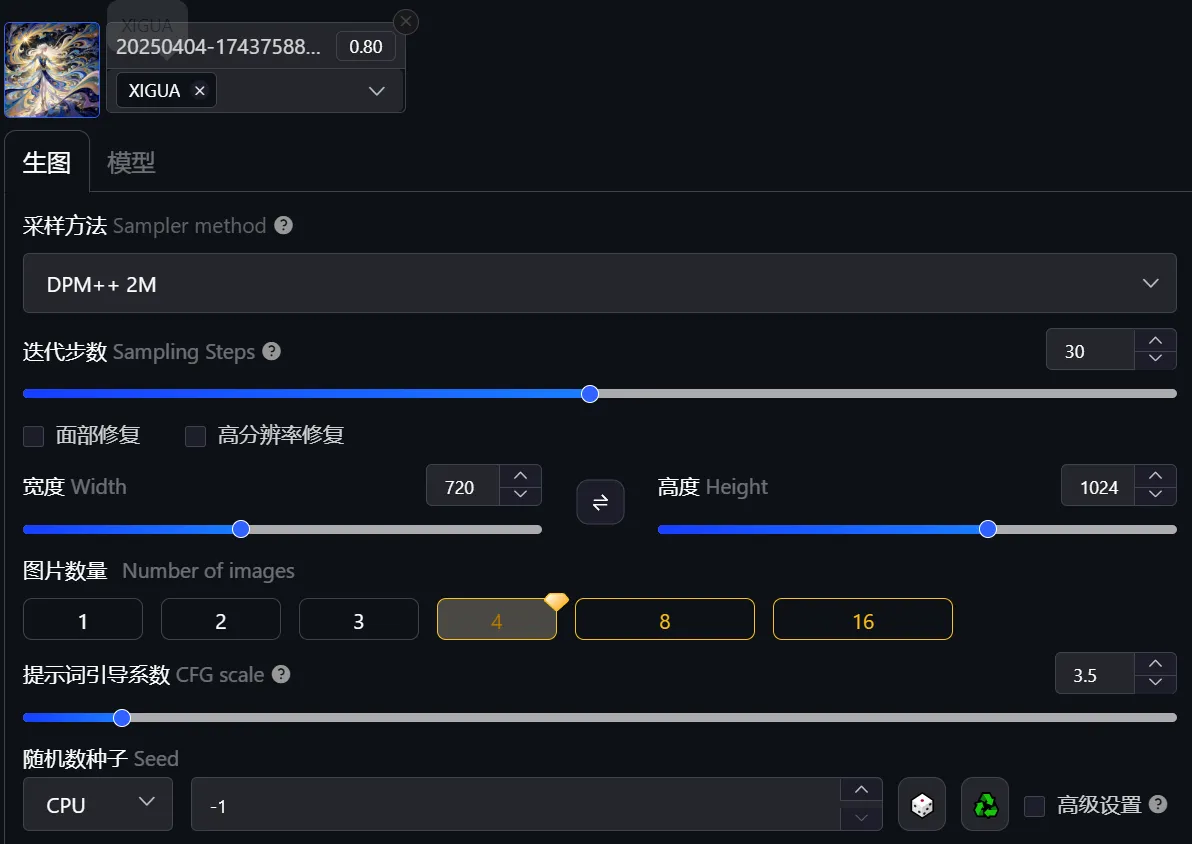1192x844 pixels.
Task: Expand the XIGUA trigger word dropdown
Action: pos(376,91)
